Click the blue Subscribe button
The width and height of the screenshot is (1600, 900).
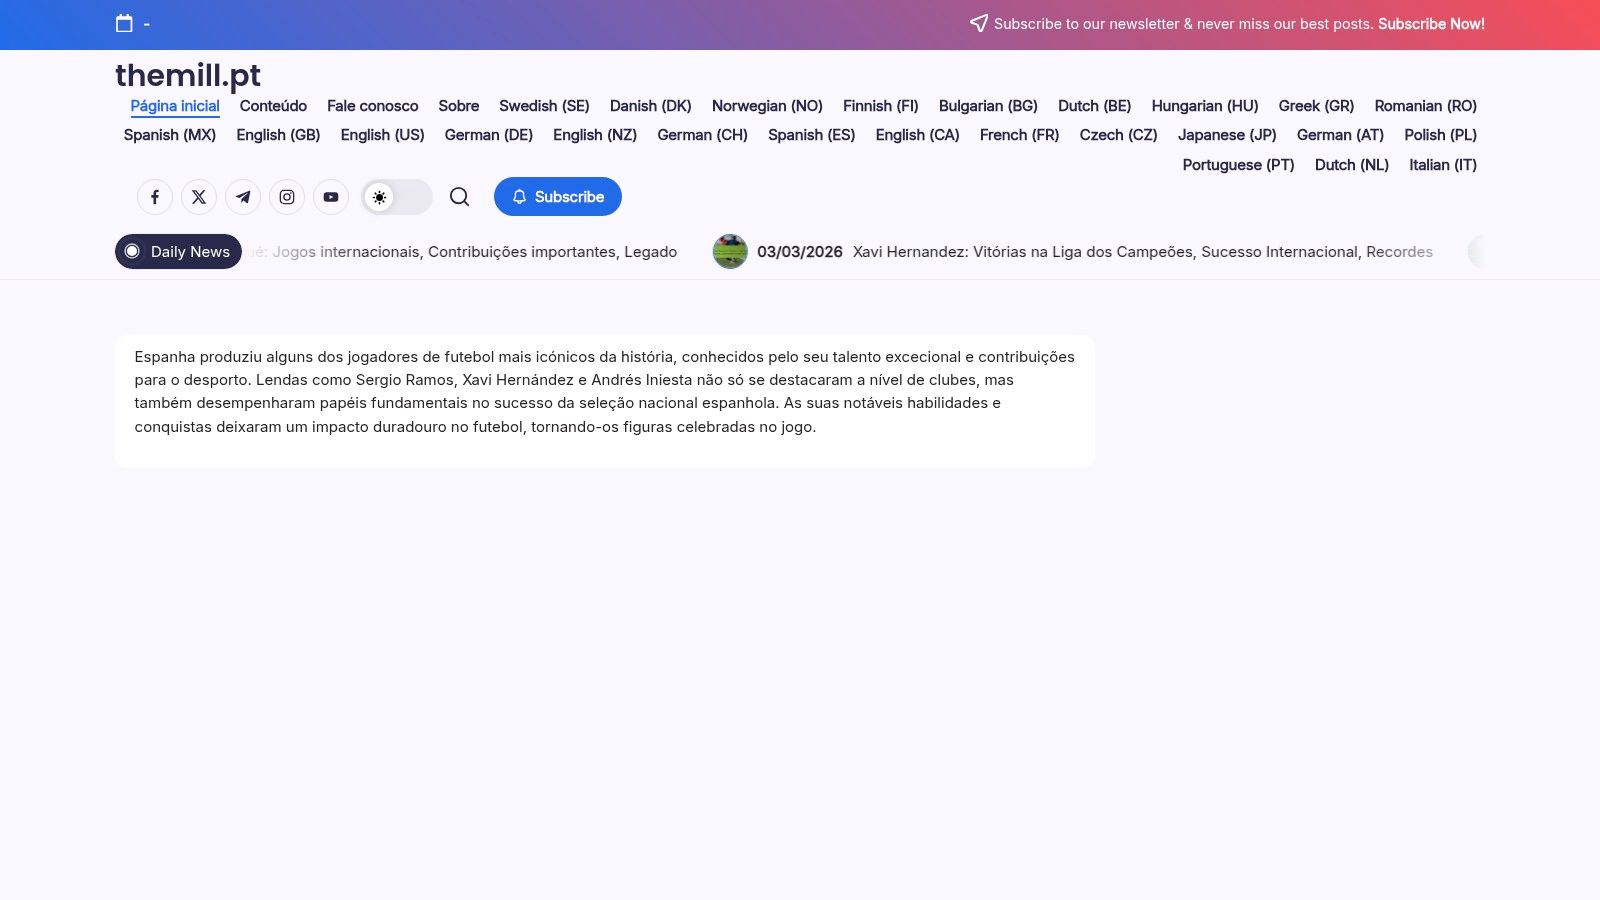tap(558, 197)
